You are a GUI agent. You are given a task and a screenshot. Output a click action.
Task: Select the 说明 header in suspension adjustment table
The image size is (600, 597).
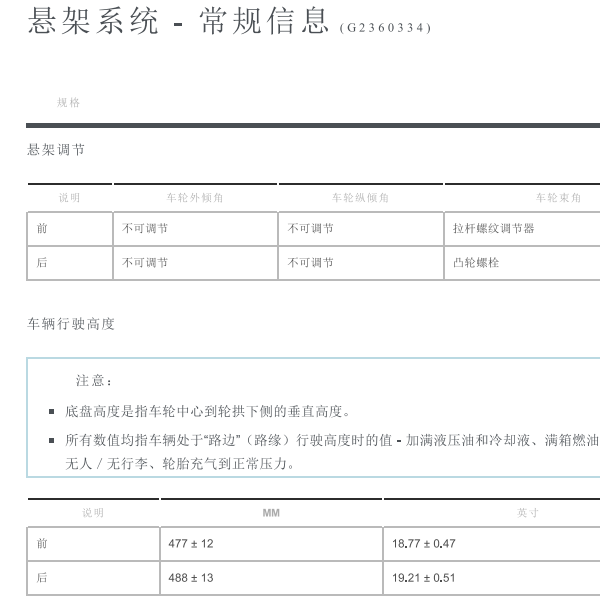click(x=69, y=198)
